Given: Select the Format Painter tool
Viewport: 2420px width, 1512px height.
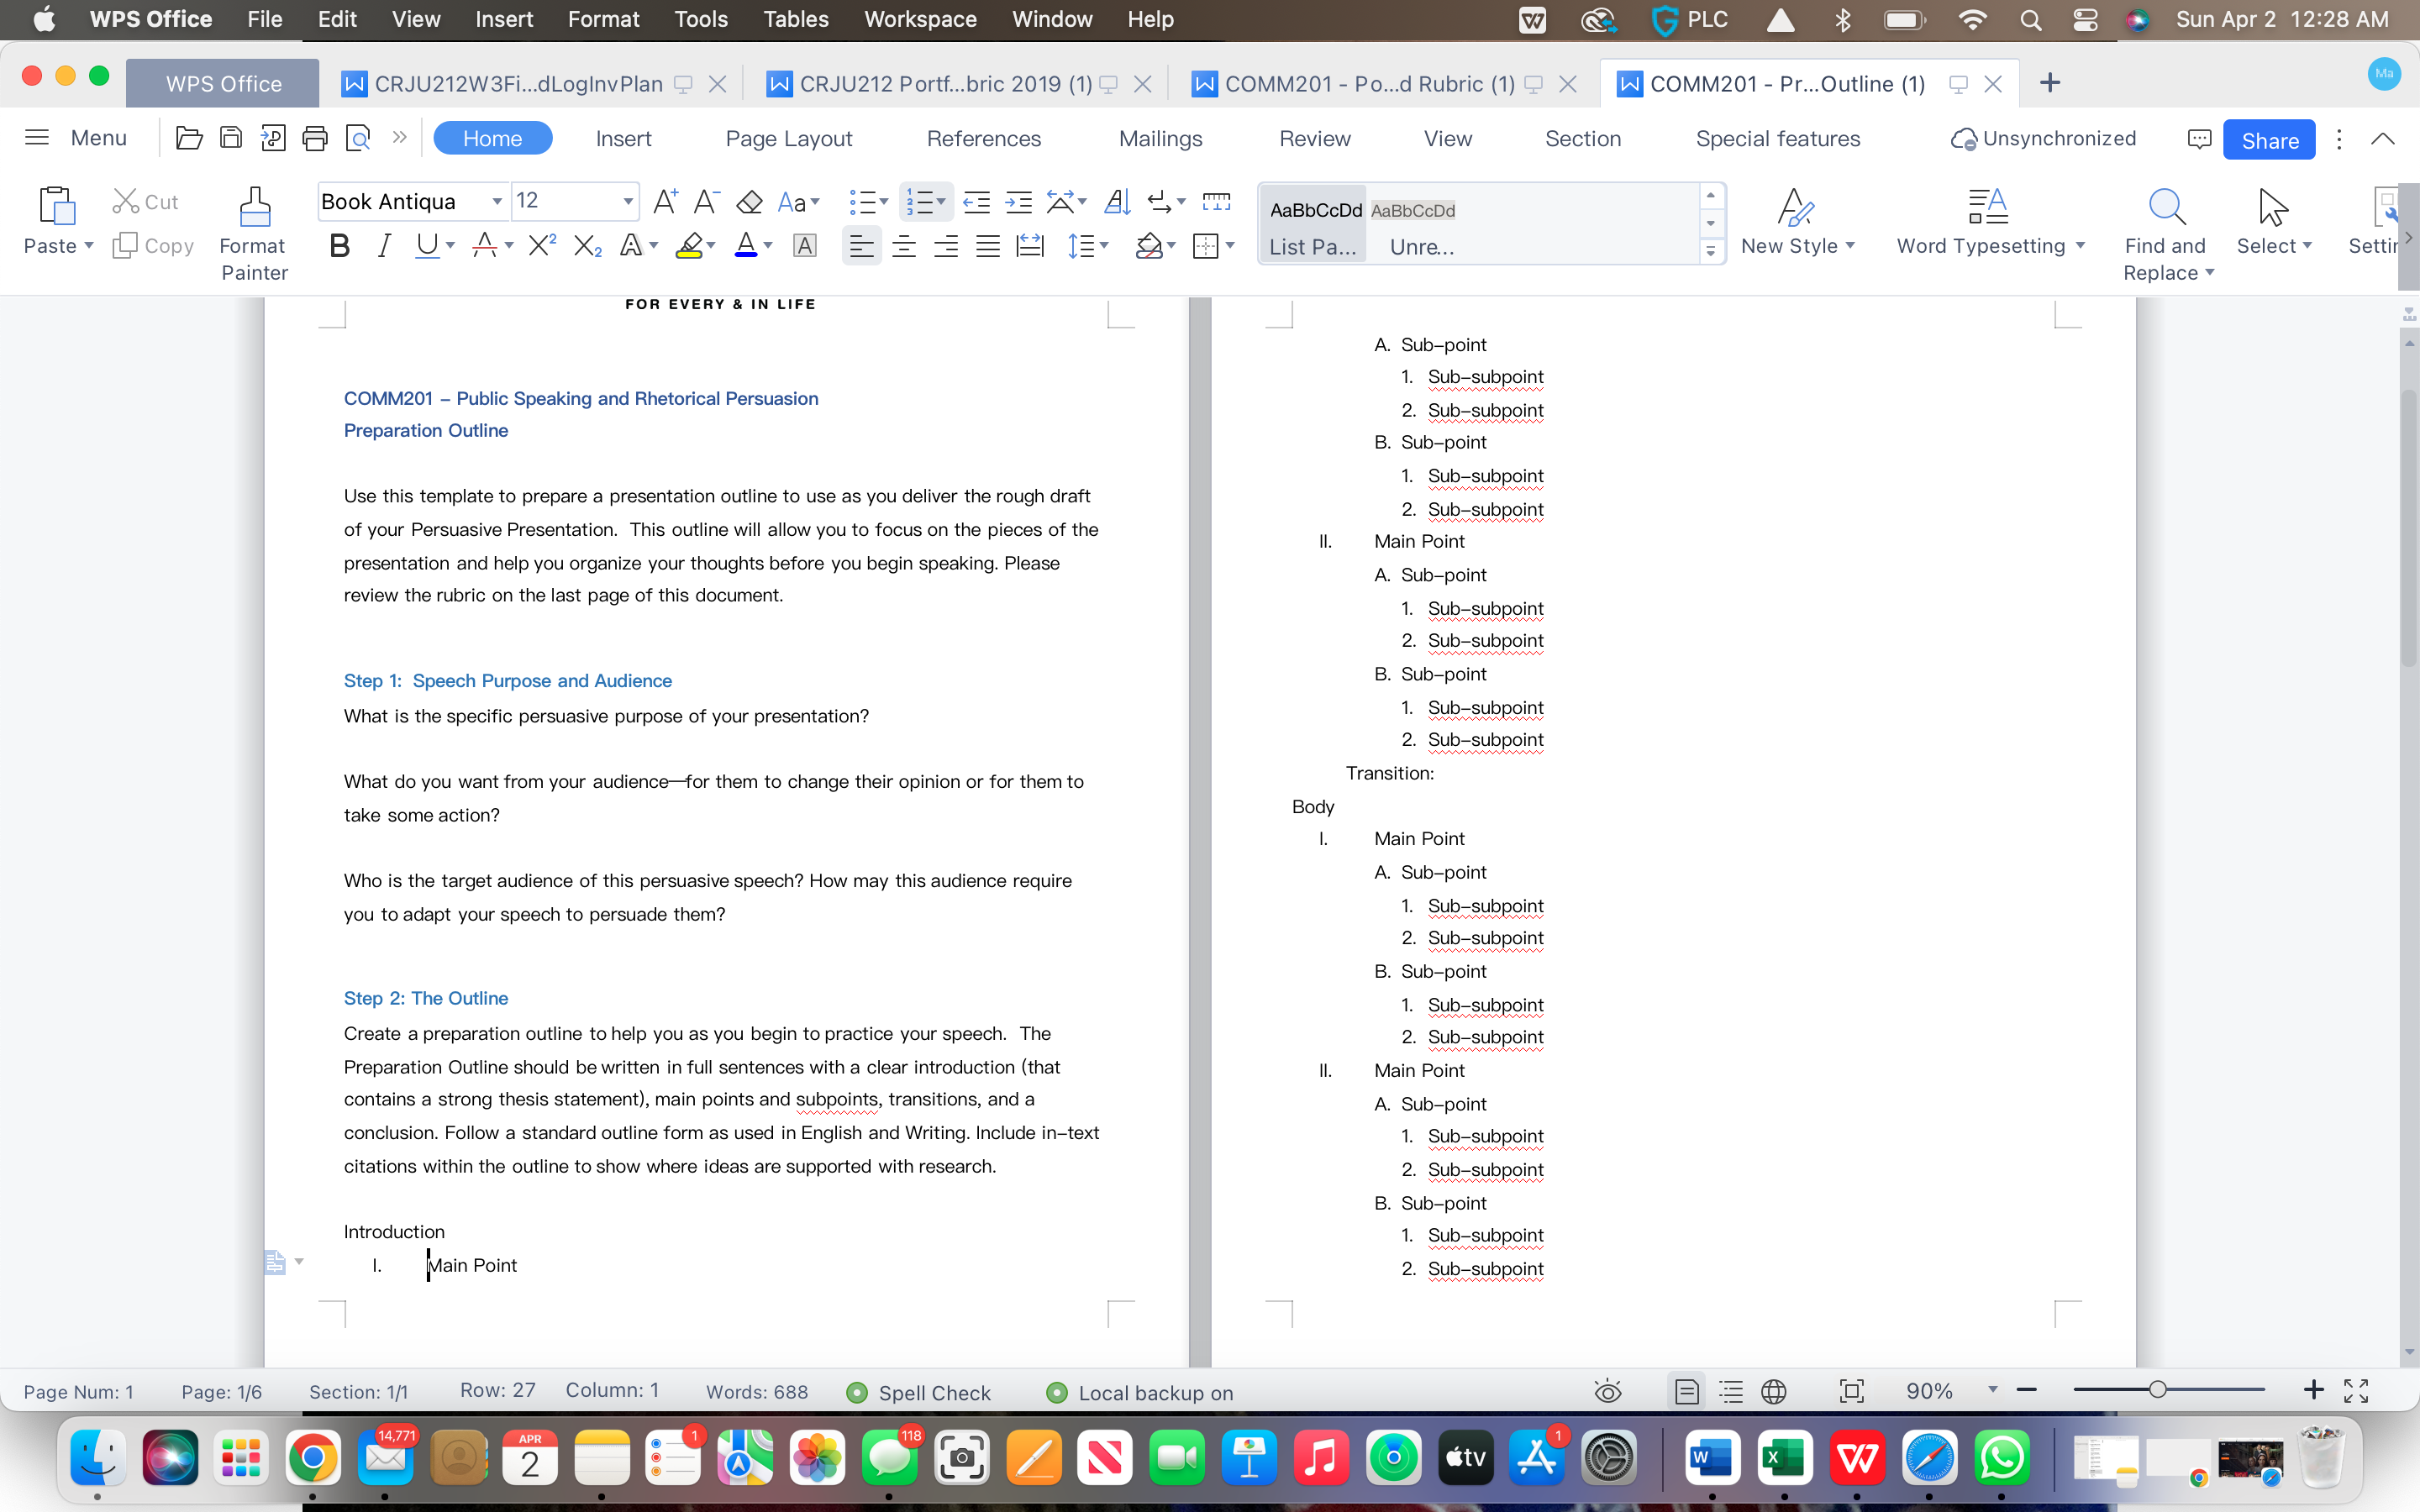Looking at the screenshot, I should click(x=253, y=231).
